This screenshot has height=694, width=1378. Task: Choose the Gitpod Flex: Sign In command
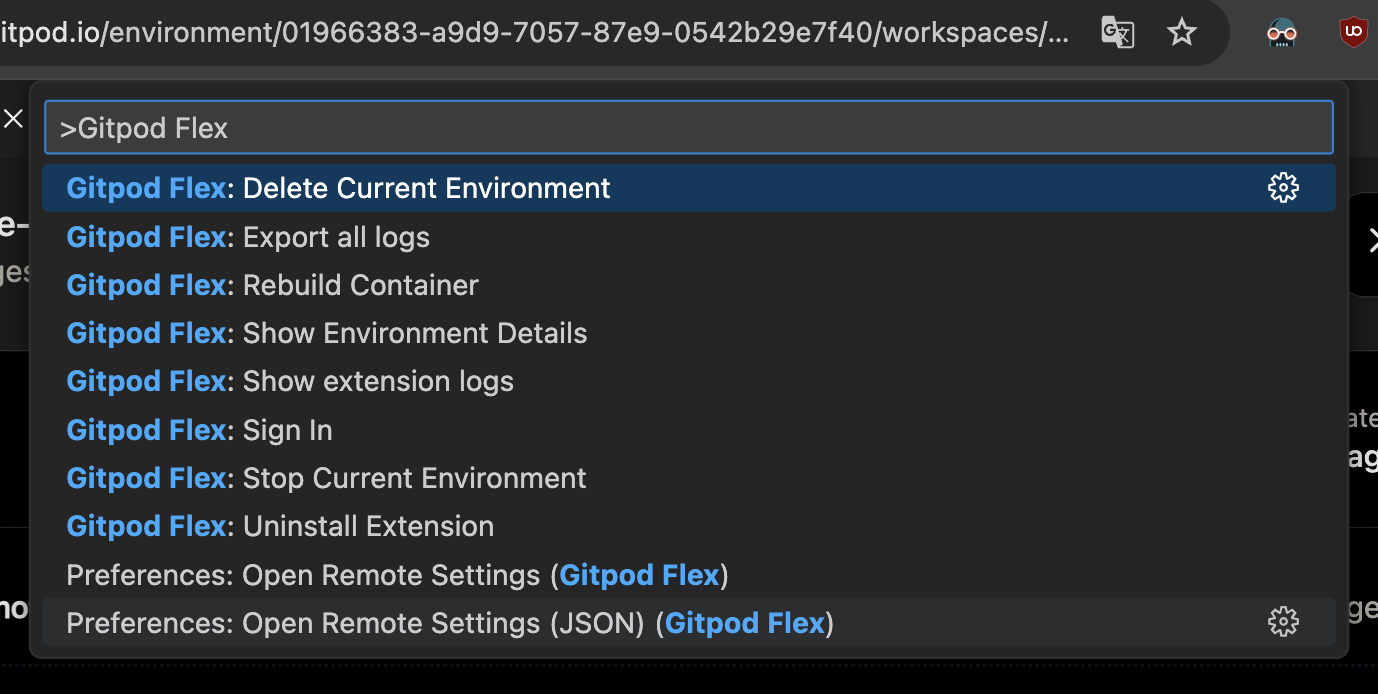point(689,430)
